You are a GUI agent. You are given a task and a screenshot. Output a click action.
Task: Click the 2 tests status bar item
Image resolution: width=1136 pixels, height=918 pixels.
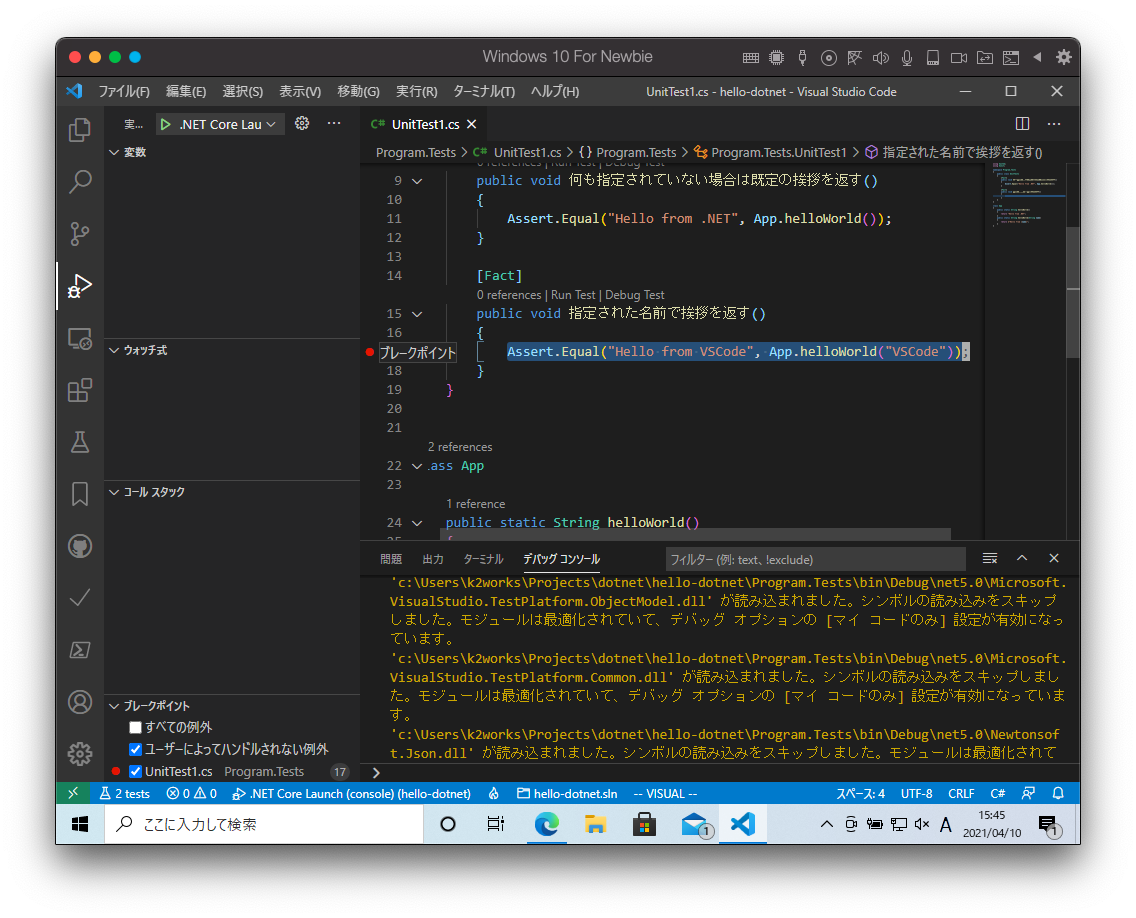(124, 793)
